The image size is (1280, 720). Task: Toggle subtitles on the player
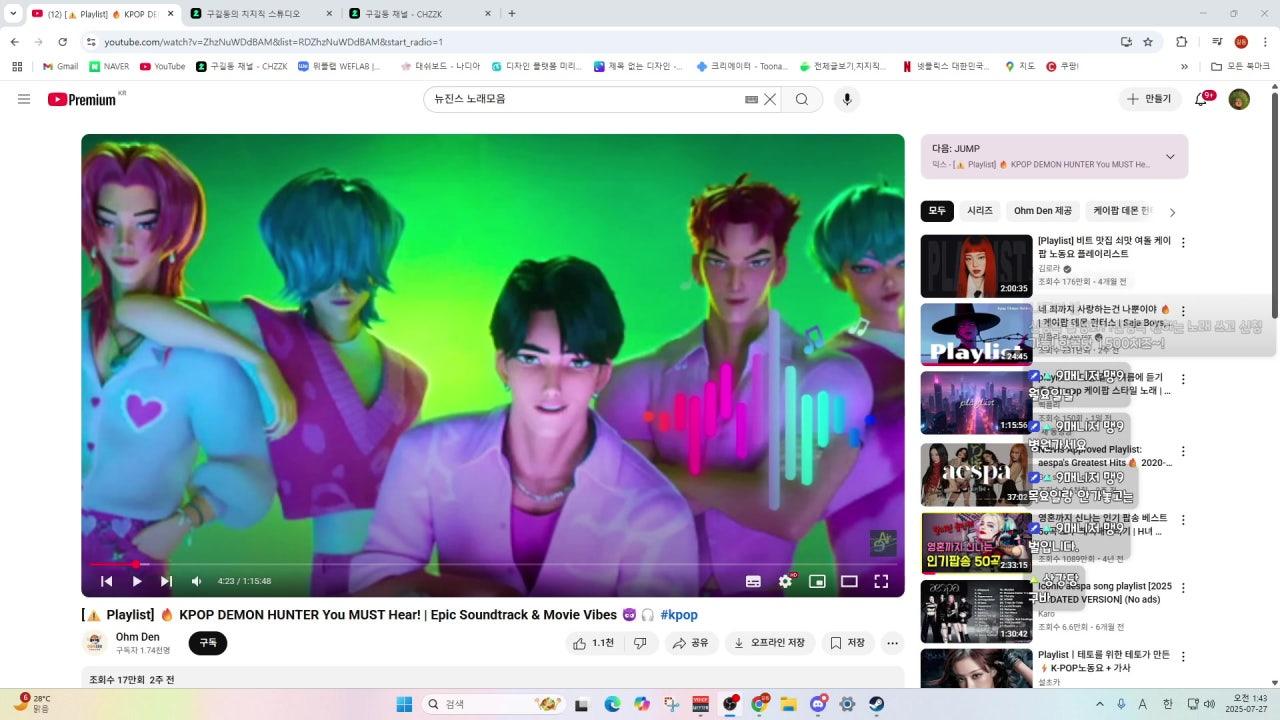[753, 581]
